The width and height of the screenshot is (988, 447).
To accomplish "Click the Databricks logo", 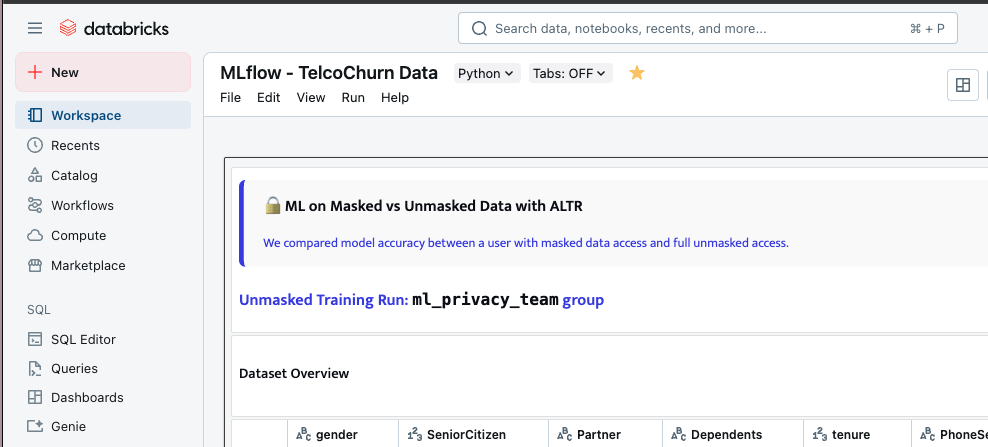I will 114,28.
